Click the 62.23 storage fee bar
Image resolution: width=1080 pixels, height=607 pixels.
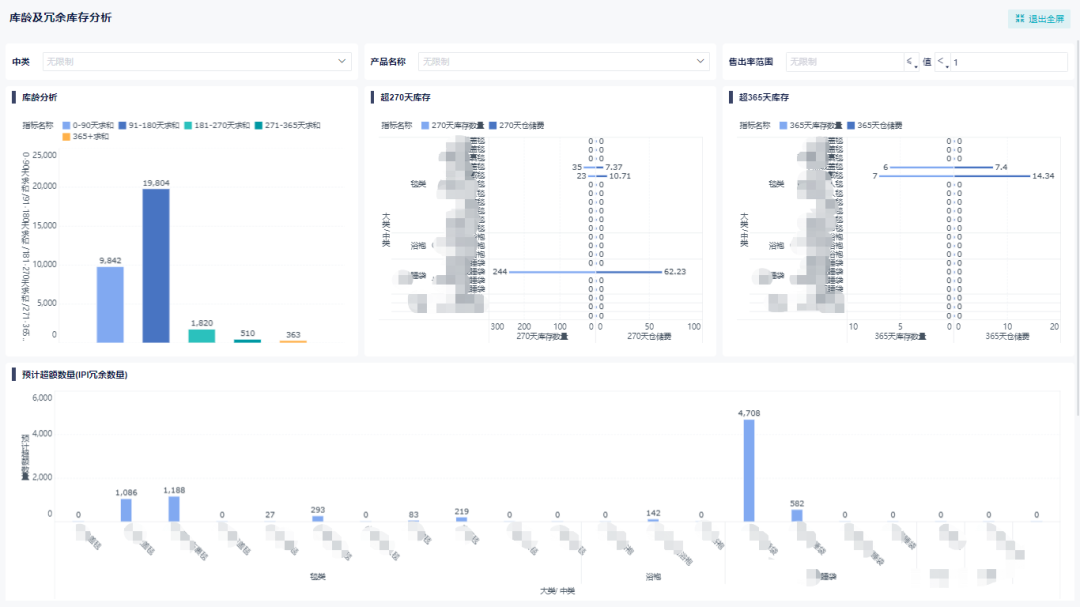point(630,272)
